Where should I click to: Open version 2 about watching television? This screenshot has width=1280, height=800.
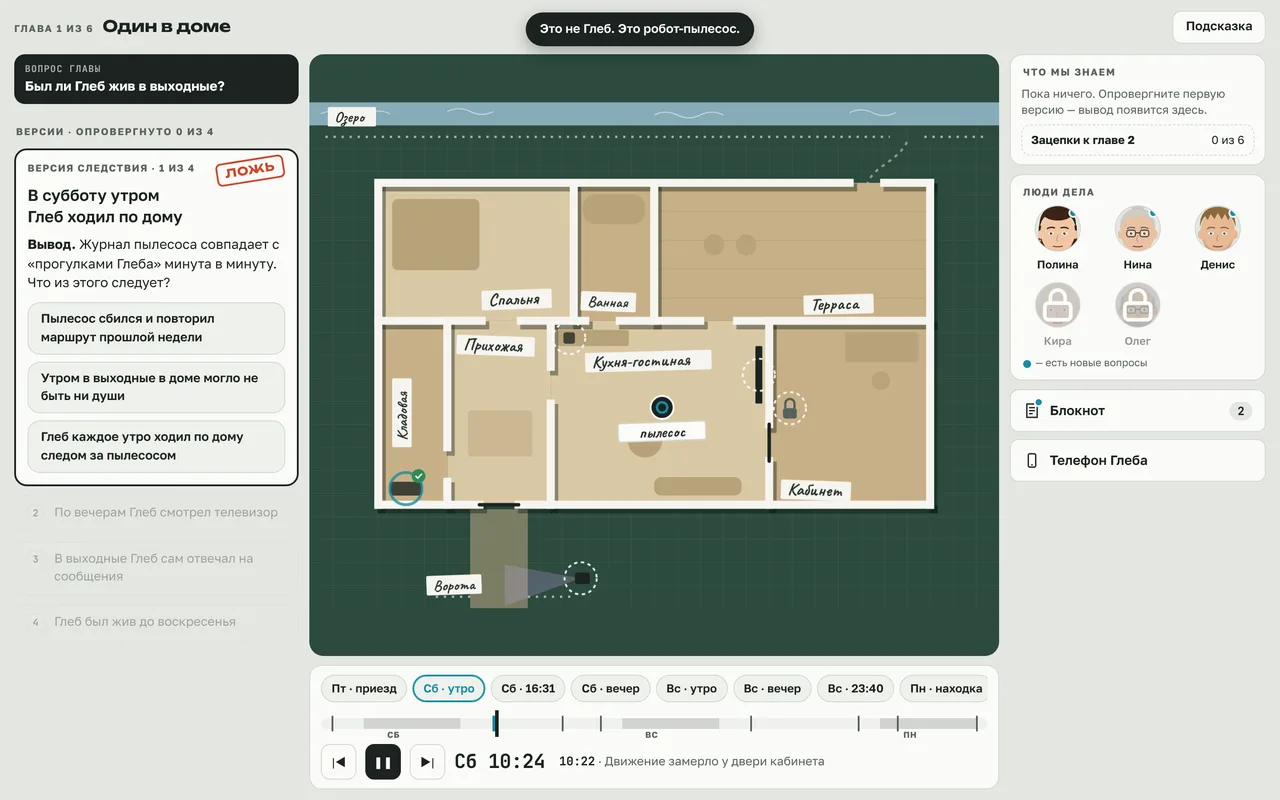point(156,513)
